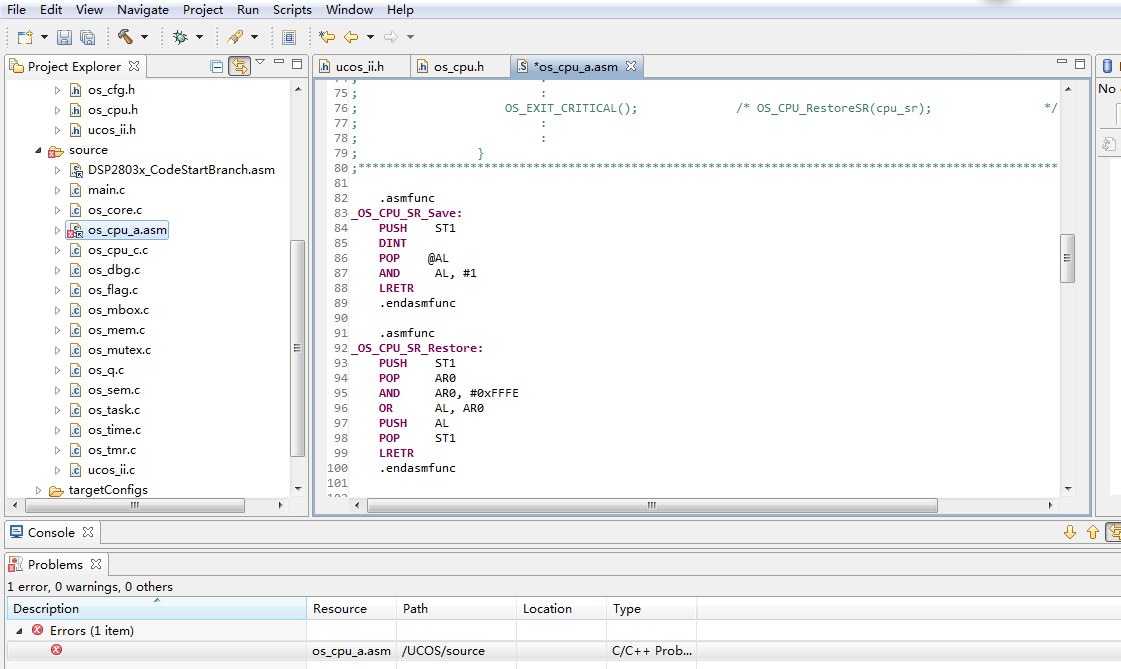Close the os_cpu_a.asm editor tab
The image size is (1121, 669).
(x=631, y=66)
